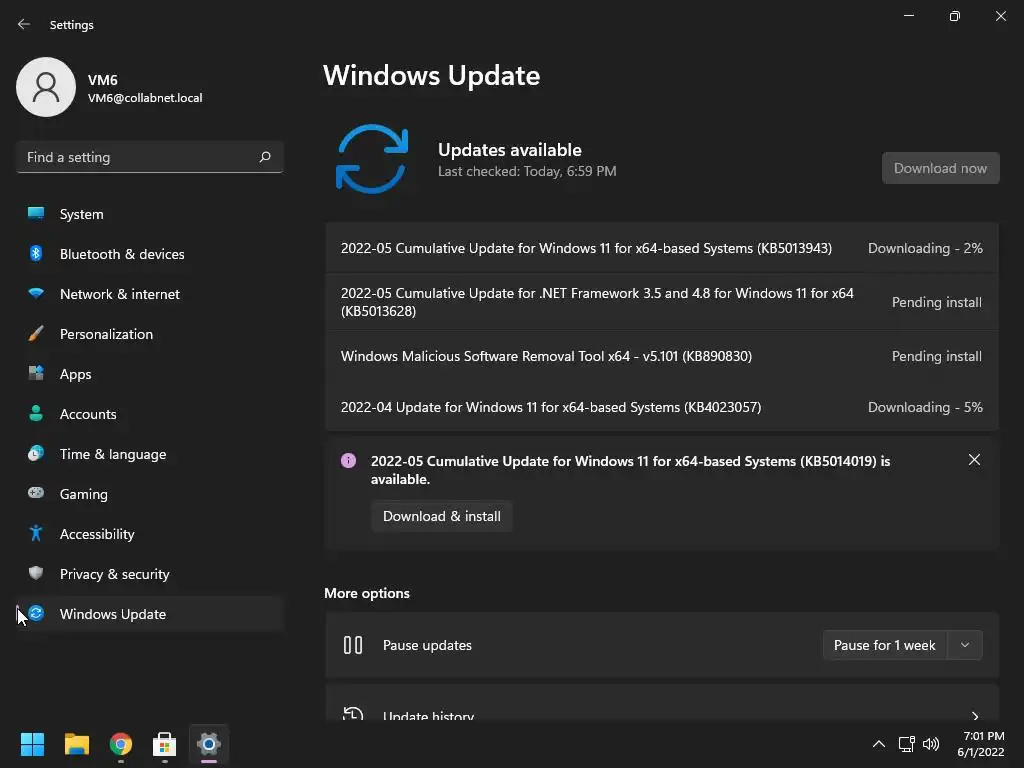Click the search magnifier in Find a setting
This screenshot has height=768, width=1024.
point(265,157)
